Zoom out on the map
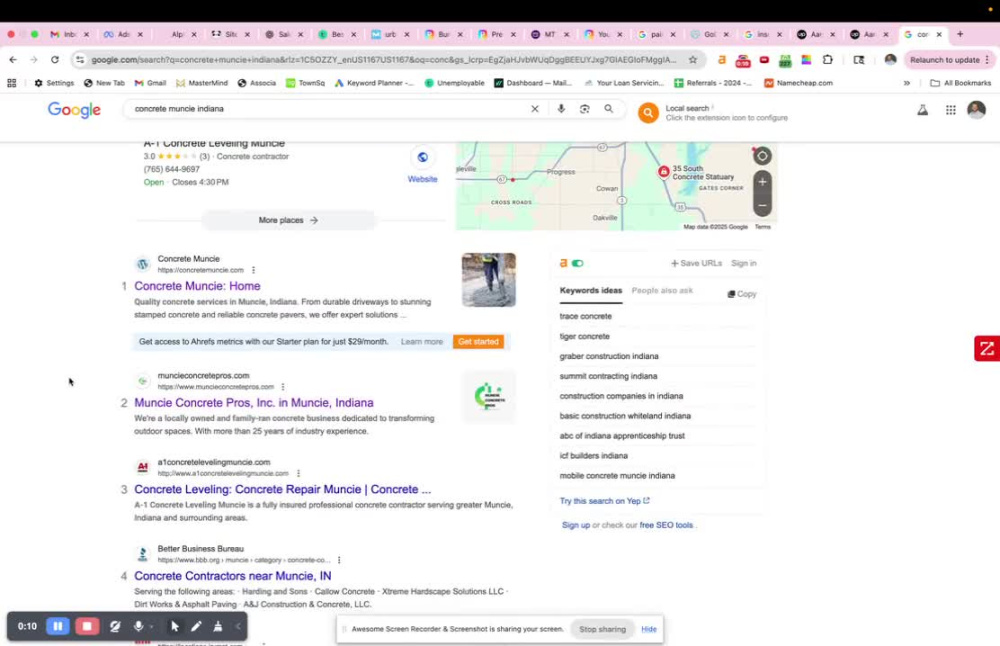 tap(762, 205)
